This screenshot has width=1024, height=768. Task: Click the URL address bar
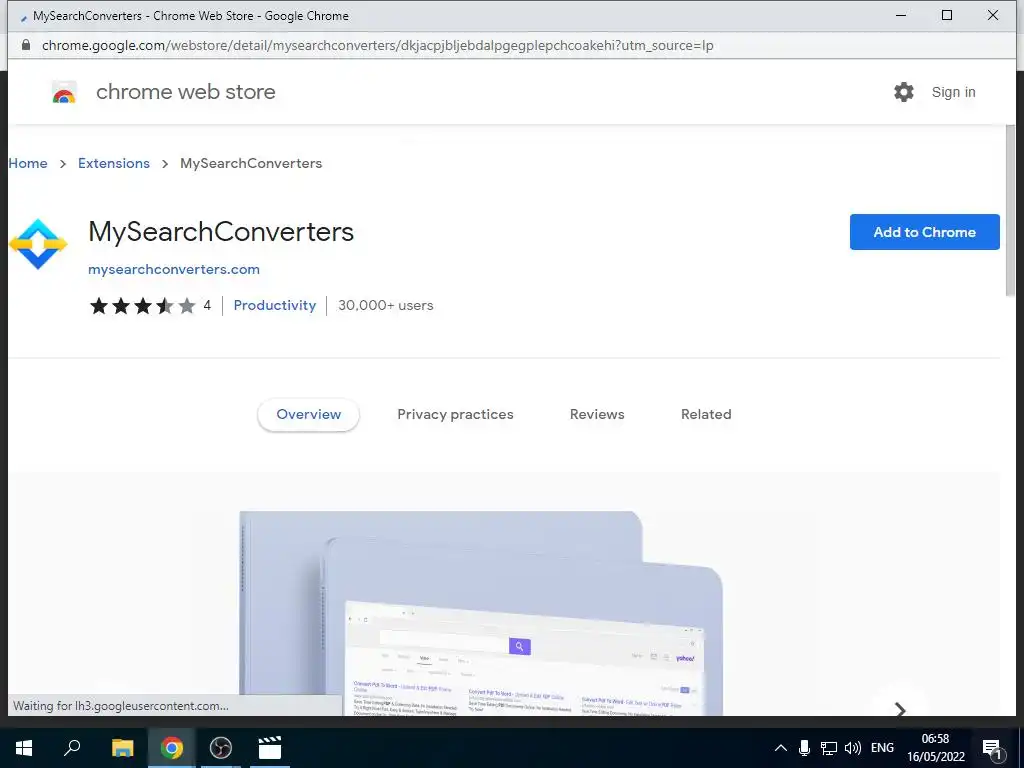tap(377, 45)
